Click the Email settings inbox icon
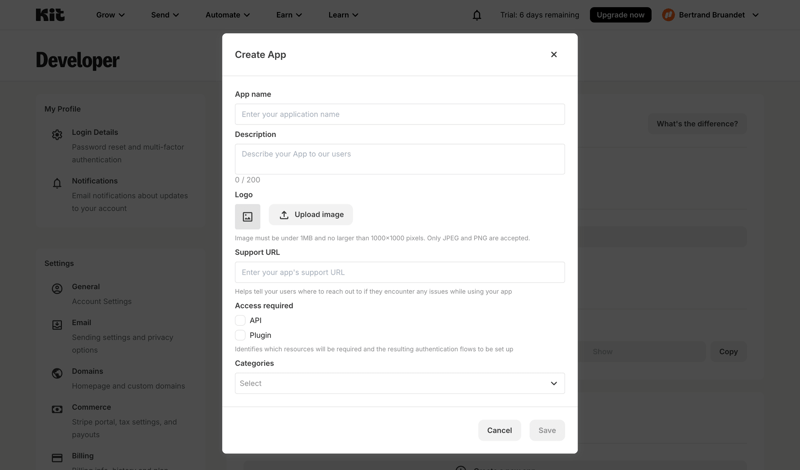The width and height of the screenshot is (800, 470). pyautogui.click(x=57, y=325)
